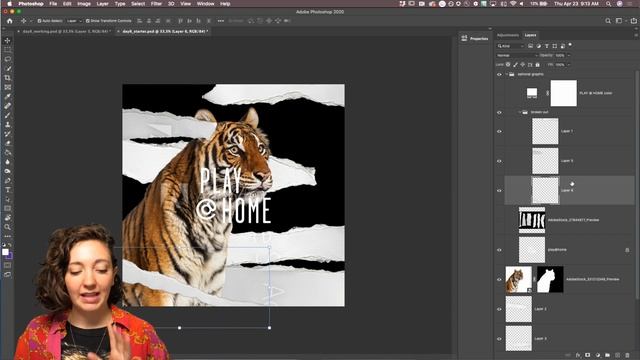This screenshot has width=640, height=360.
Task: Select the Layers panel tab
Action: coord(530,35)
